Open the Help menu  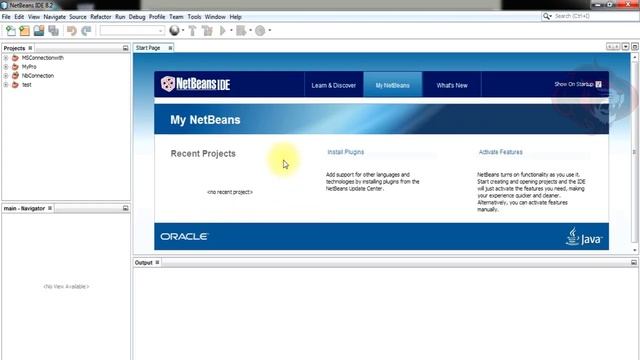[x=236, y=17]
